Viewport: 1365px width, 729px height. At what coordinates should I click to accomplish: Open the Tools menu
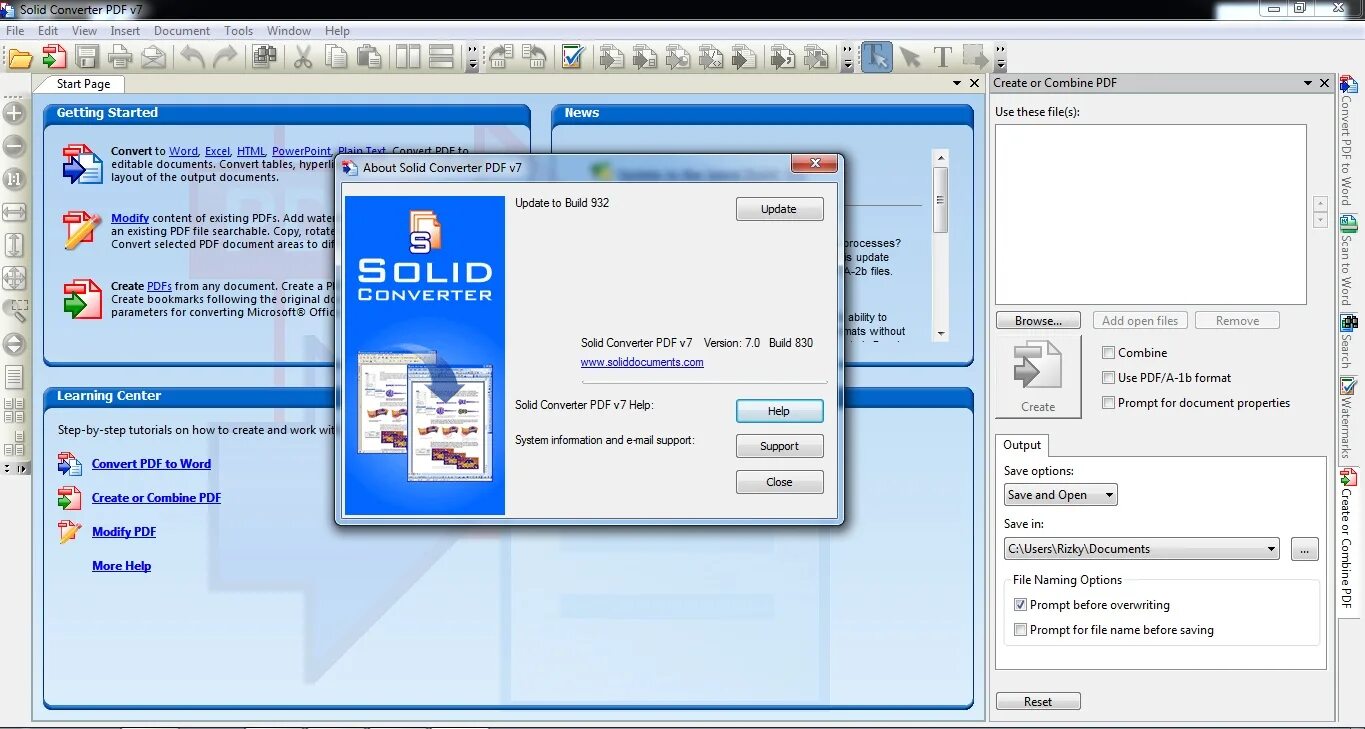pos(239,31)
